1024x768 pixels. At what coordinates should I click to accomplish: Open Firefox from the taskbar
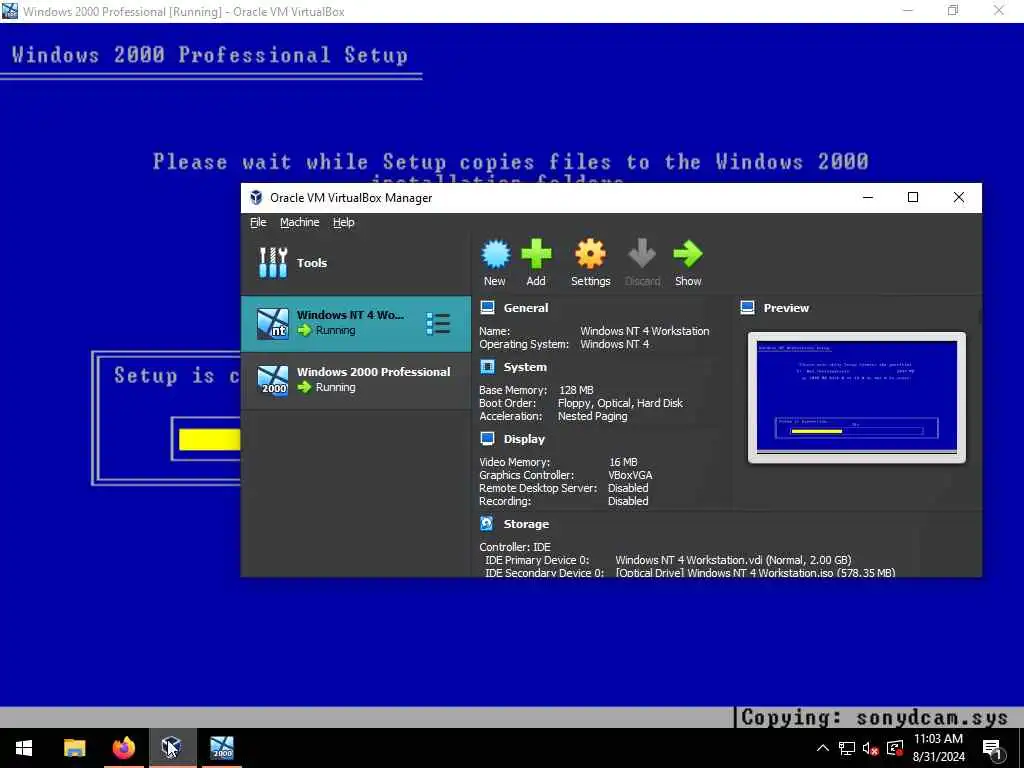[123, 748]
